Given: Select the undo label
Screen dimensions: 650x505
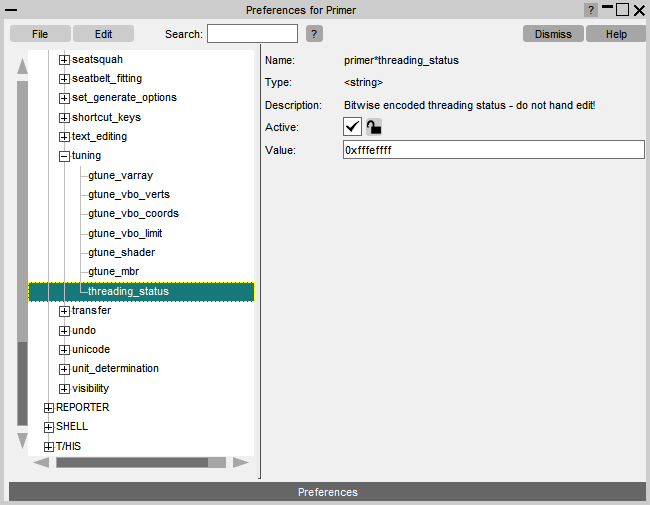Looking at the screenshot, I should [84, 330].
